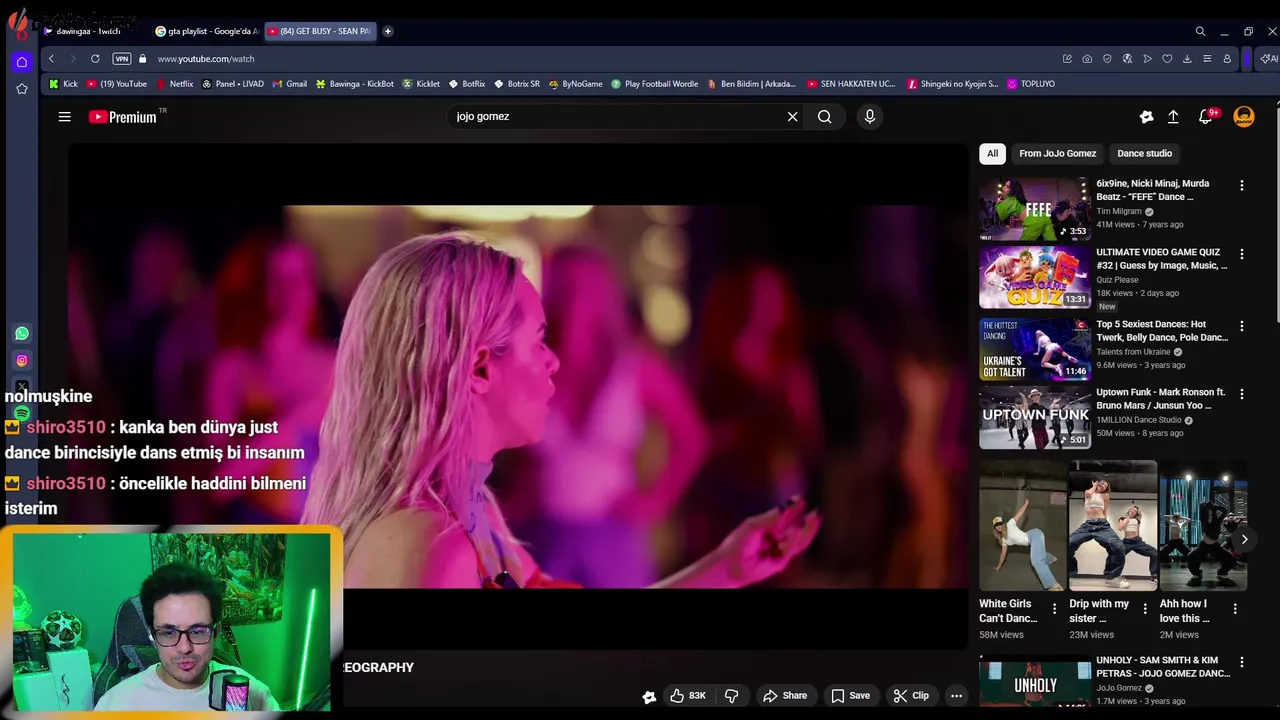The image size is (1280, 720).
Task: Open the Kick bookmark
Action: (x=63, y=84)
